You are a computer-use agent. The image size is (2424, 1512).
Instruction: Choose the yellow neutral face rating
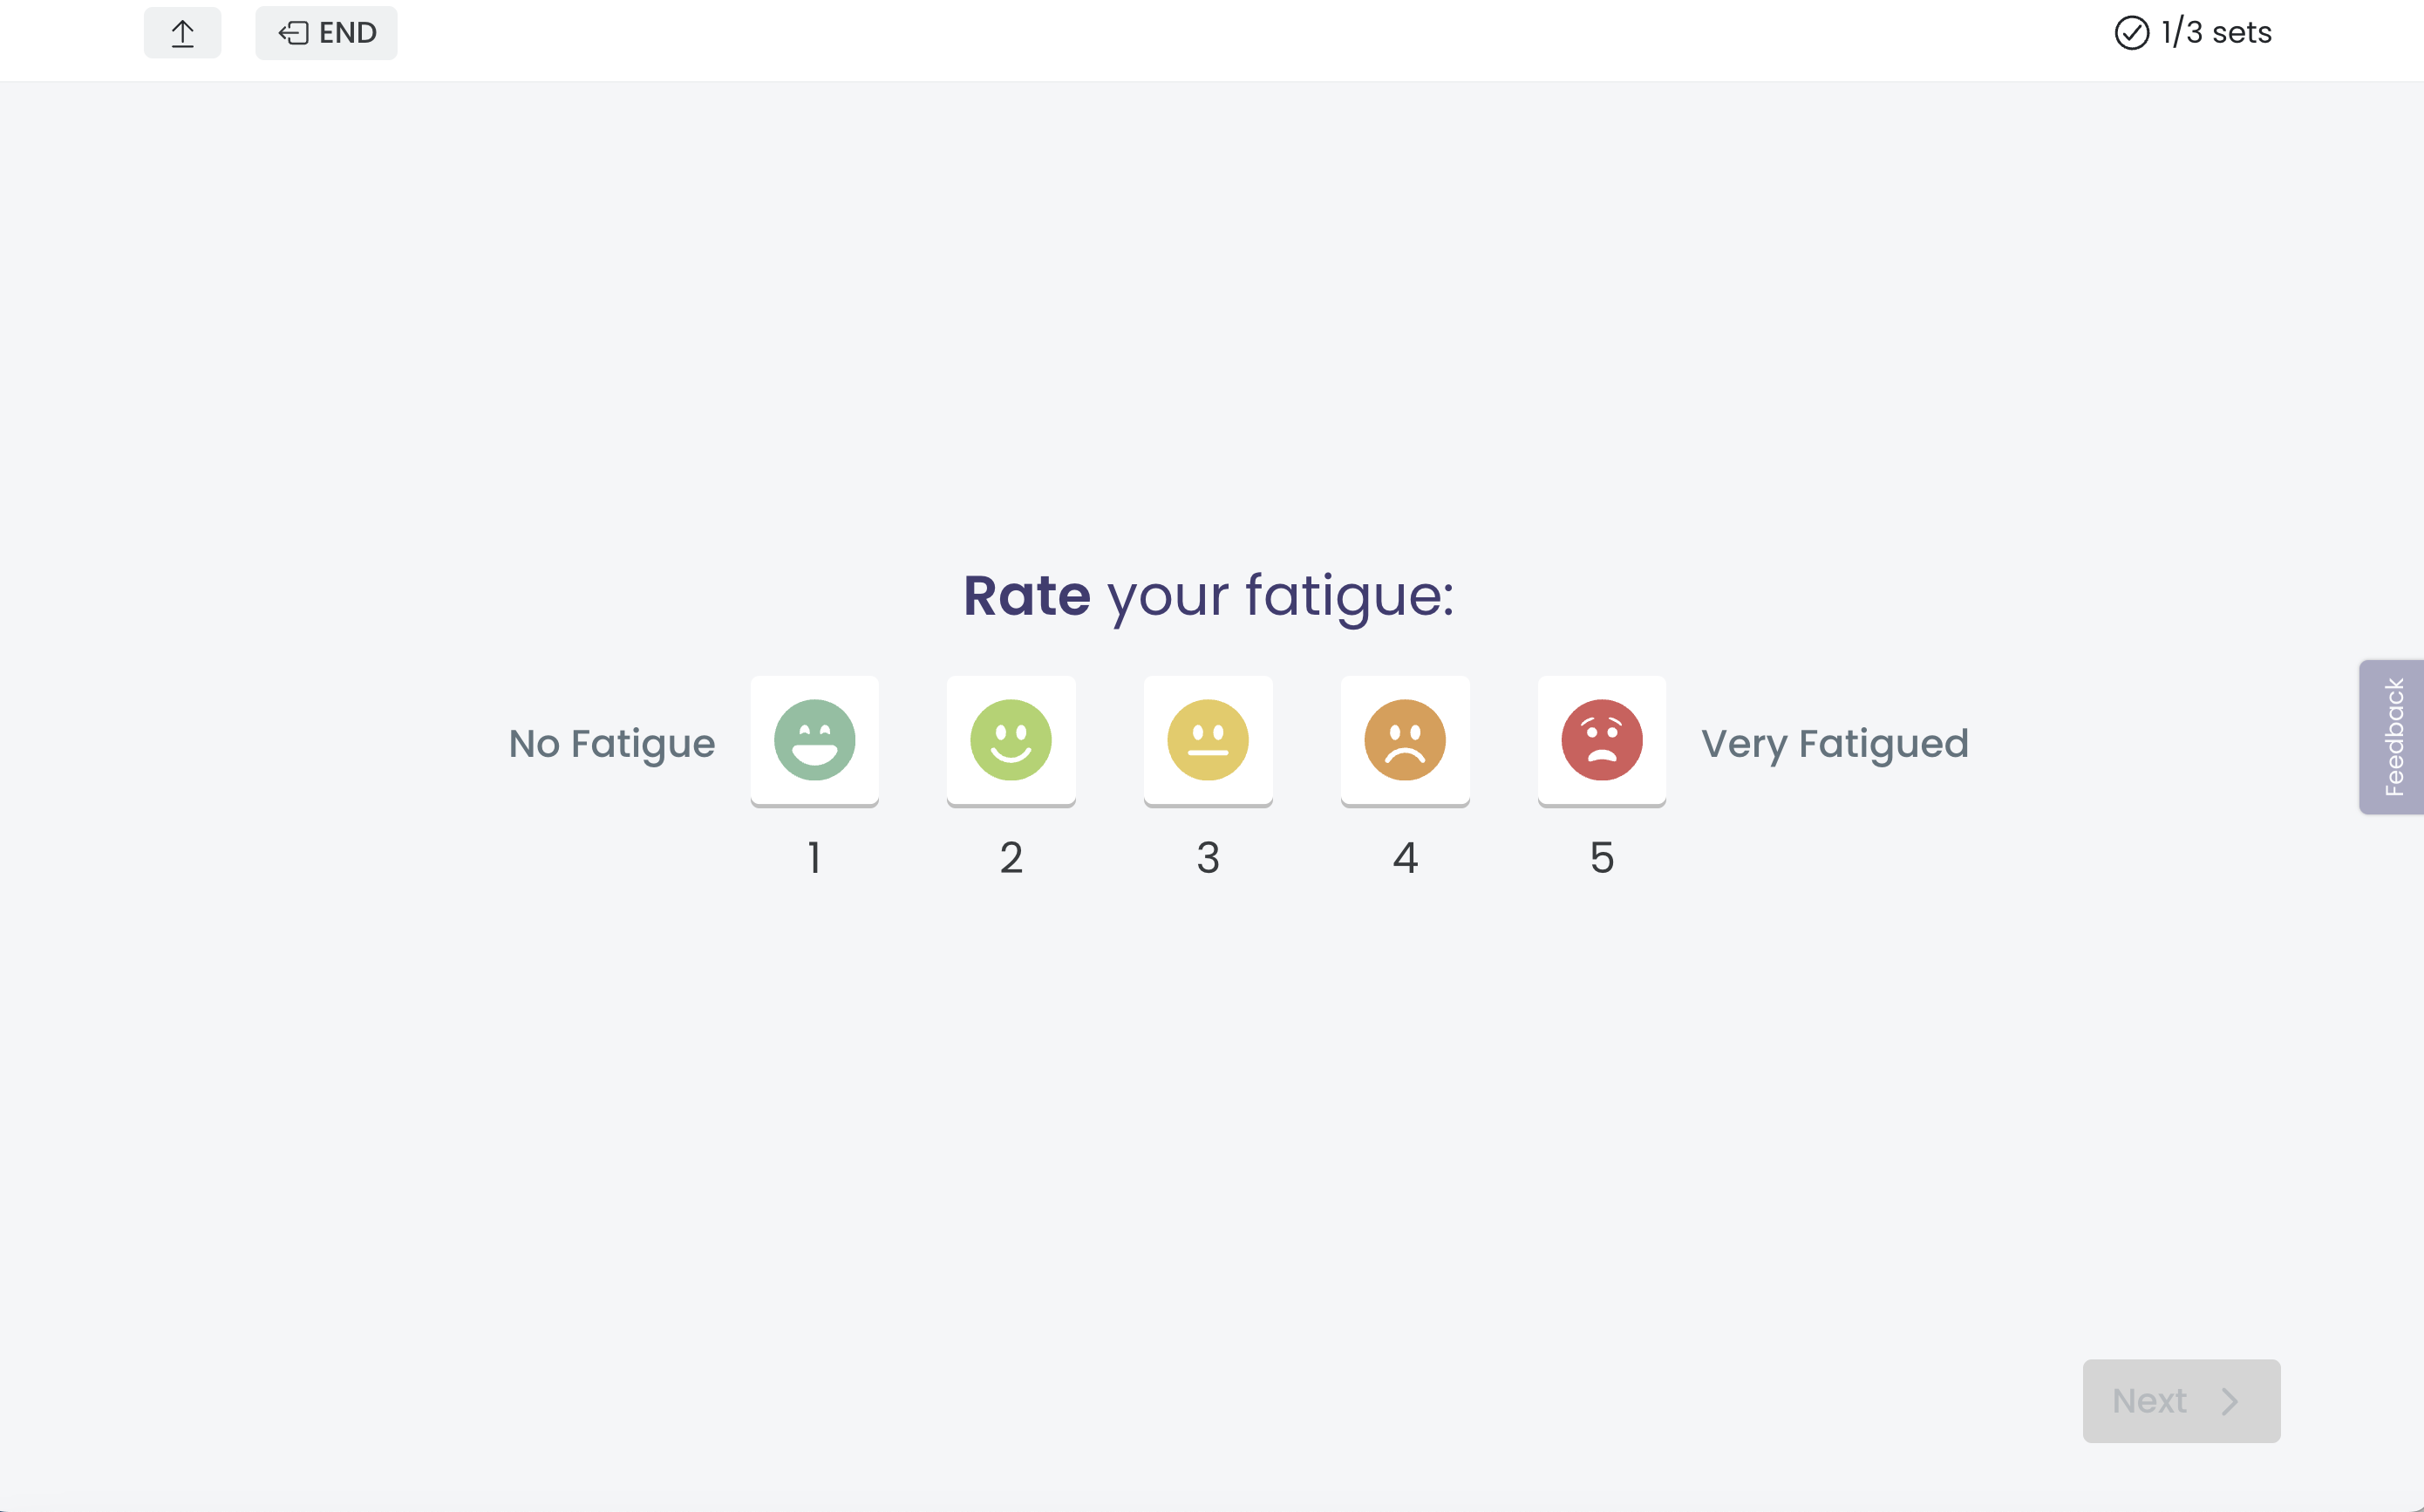click(x=1208, y=741)
